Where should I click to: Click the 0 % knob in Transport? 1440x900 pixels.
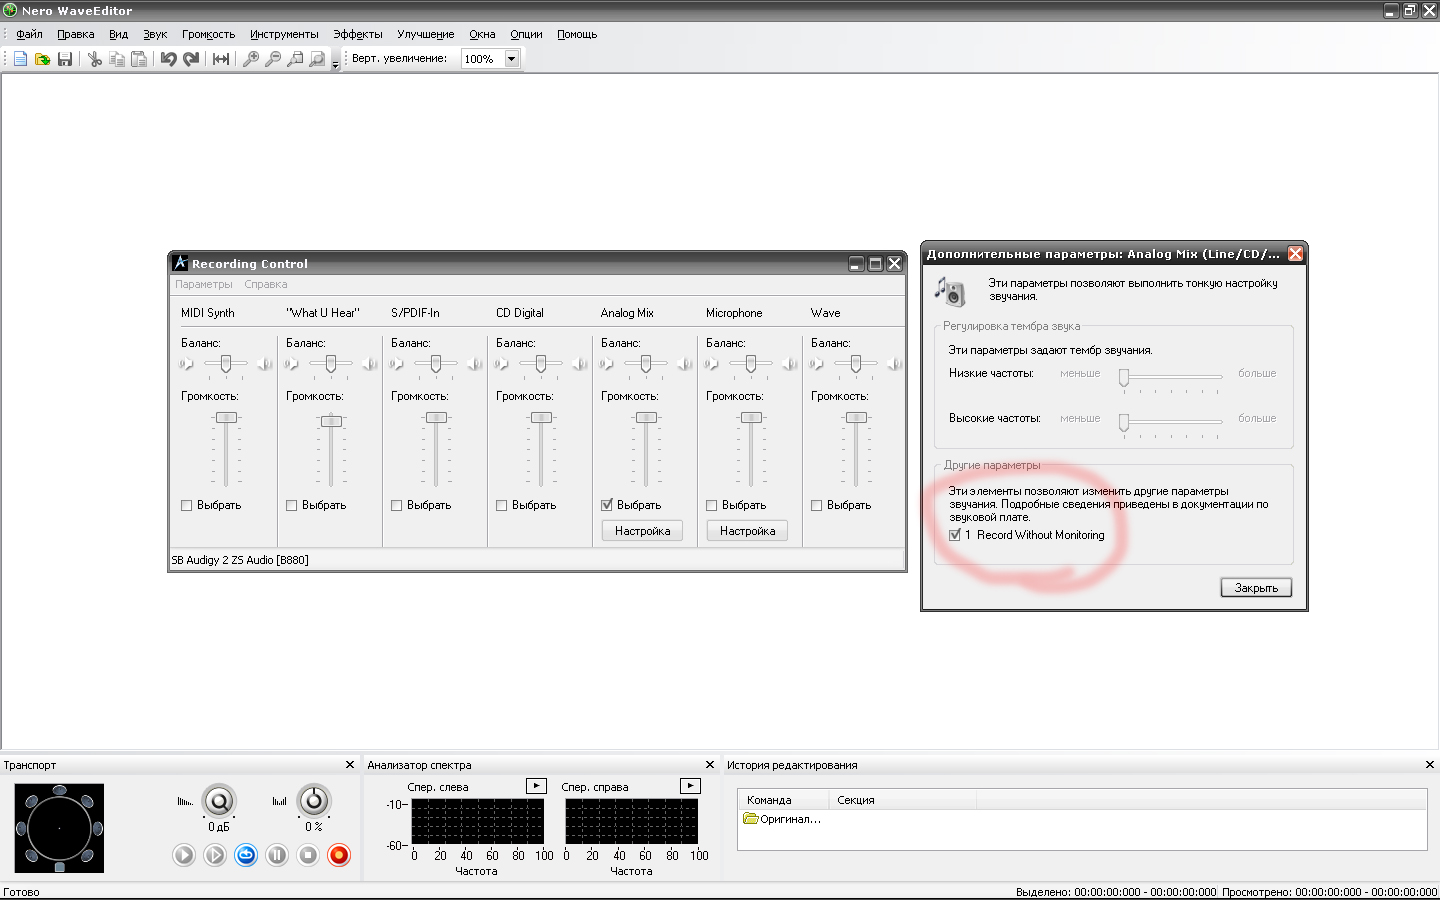pyautogui.click(x=314, y=801)
